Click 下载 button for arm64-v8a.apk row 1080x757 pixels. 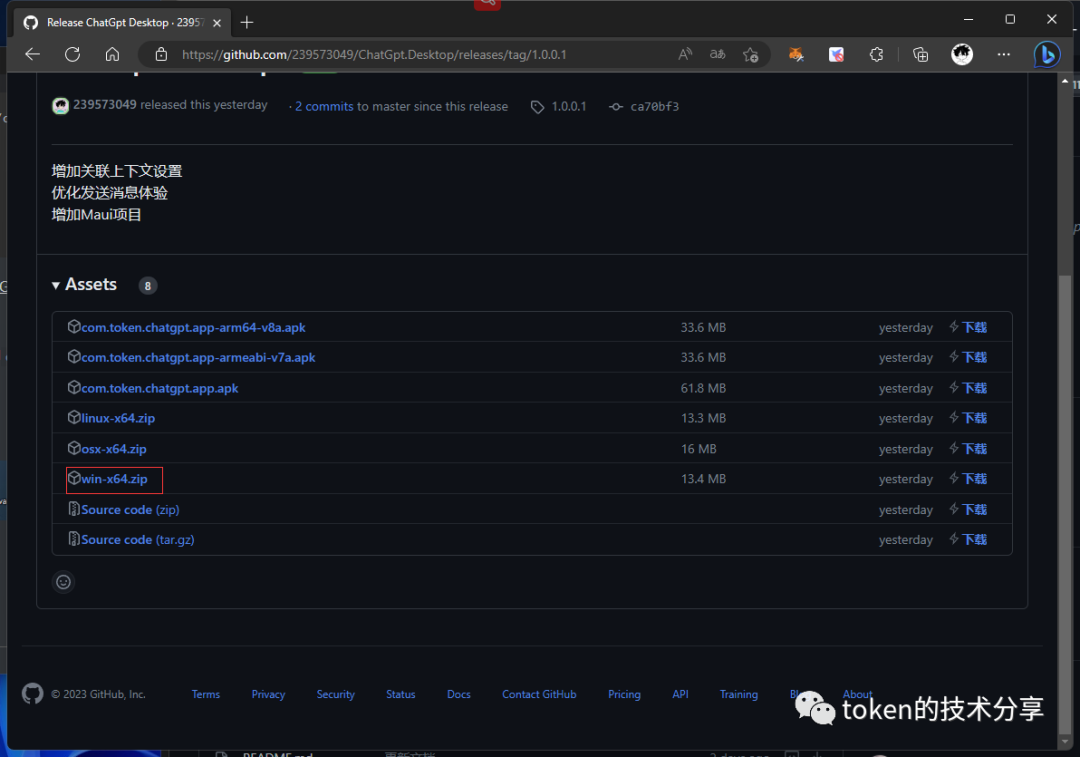pyautogui.click(x=968, y=327)
